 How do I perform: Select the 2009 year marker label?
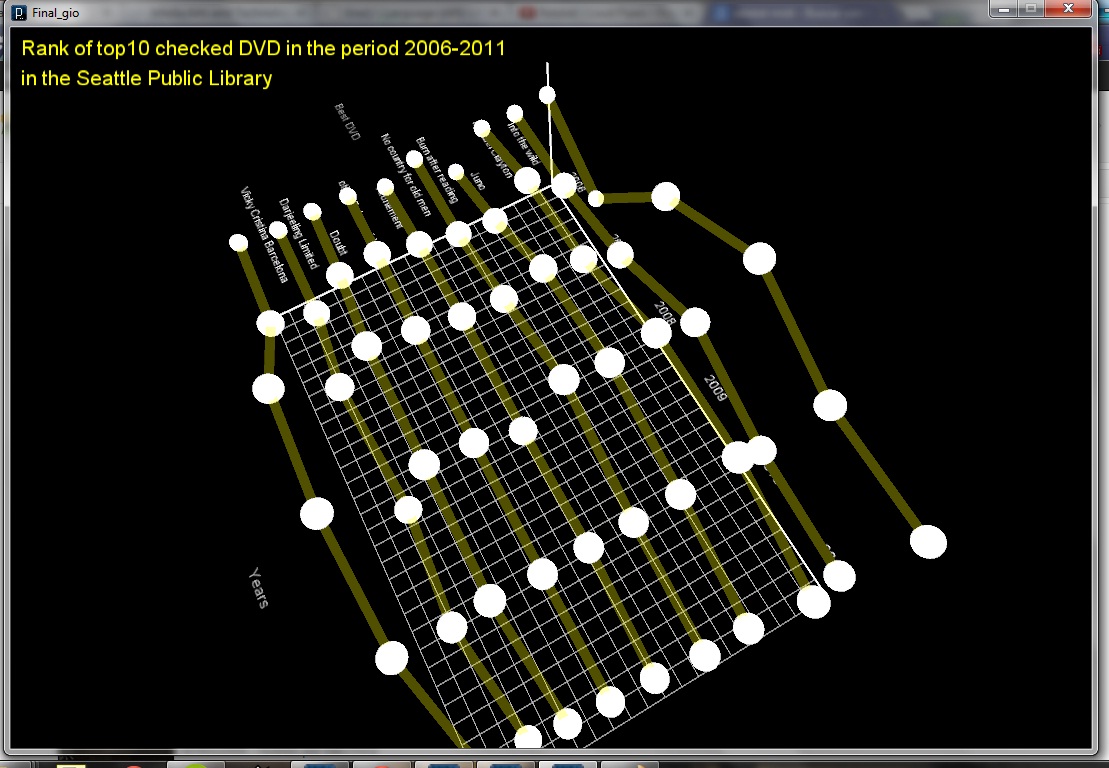pos(714,388)
